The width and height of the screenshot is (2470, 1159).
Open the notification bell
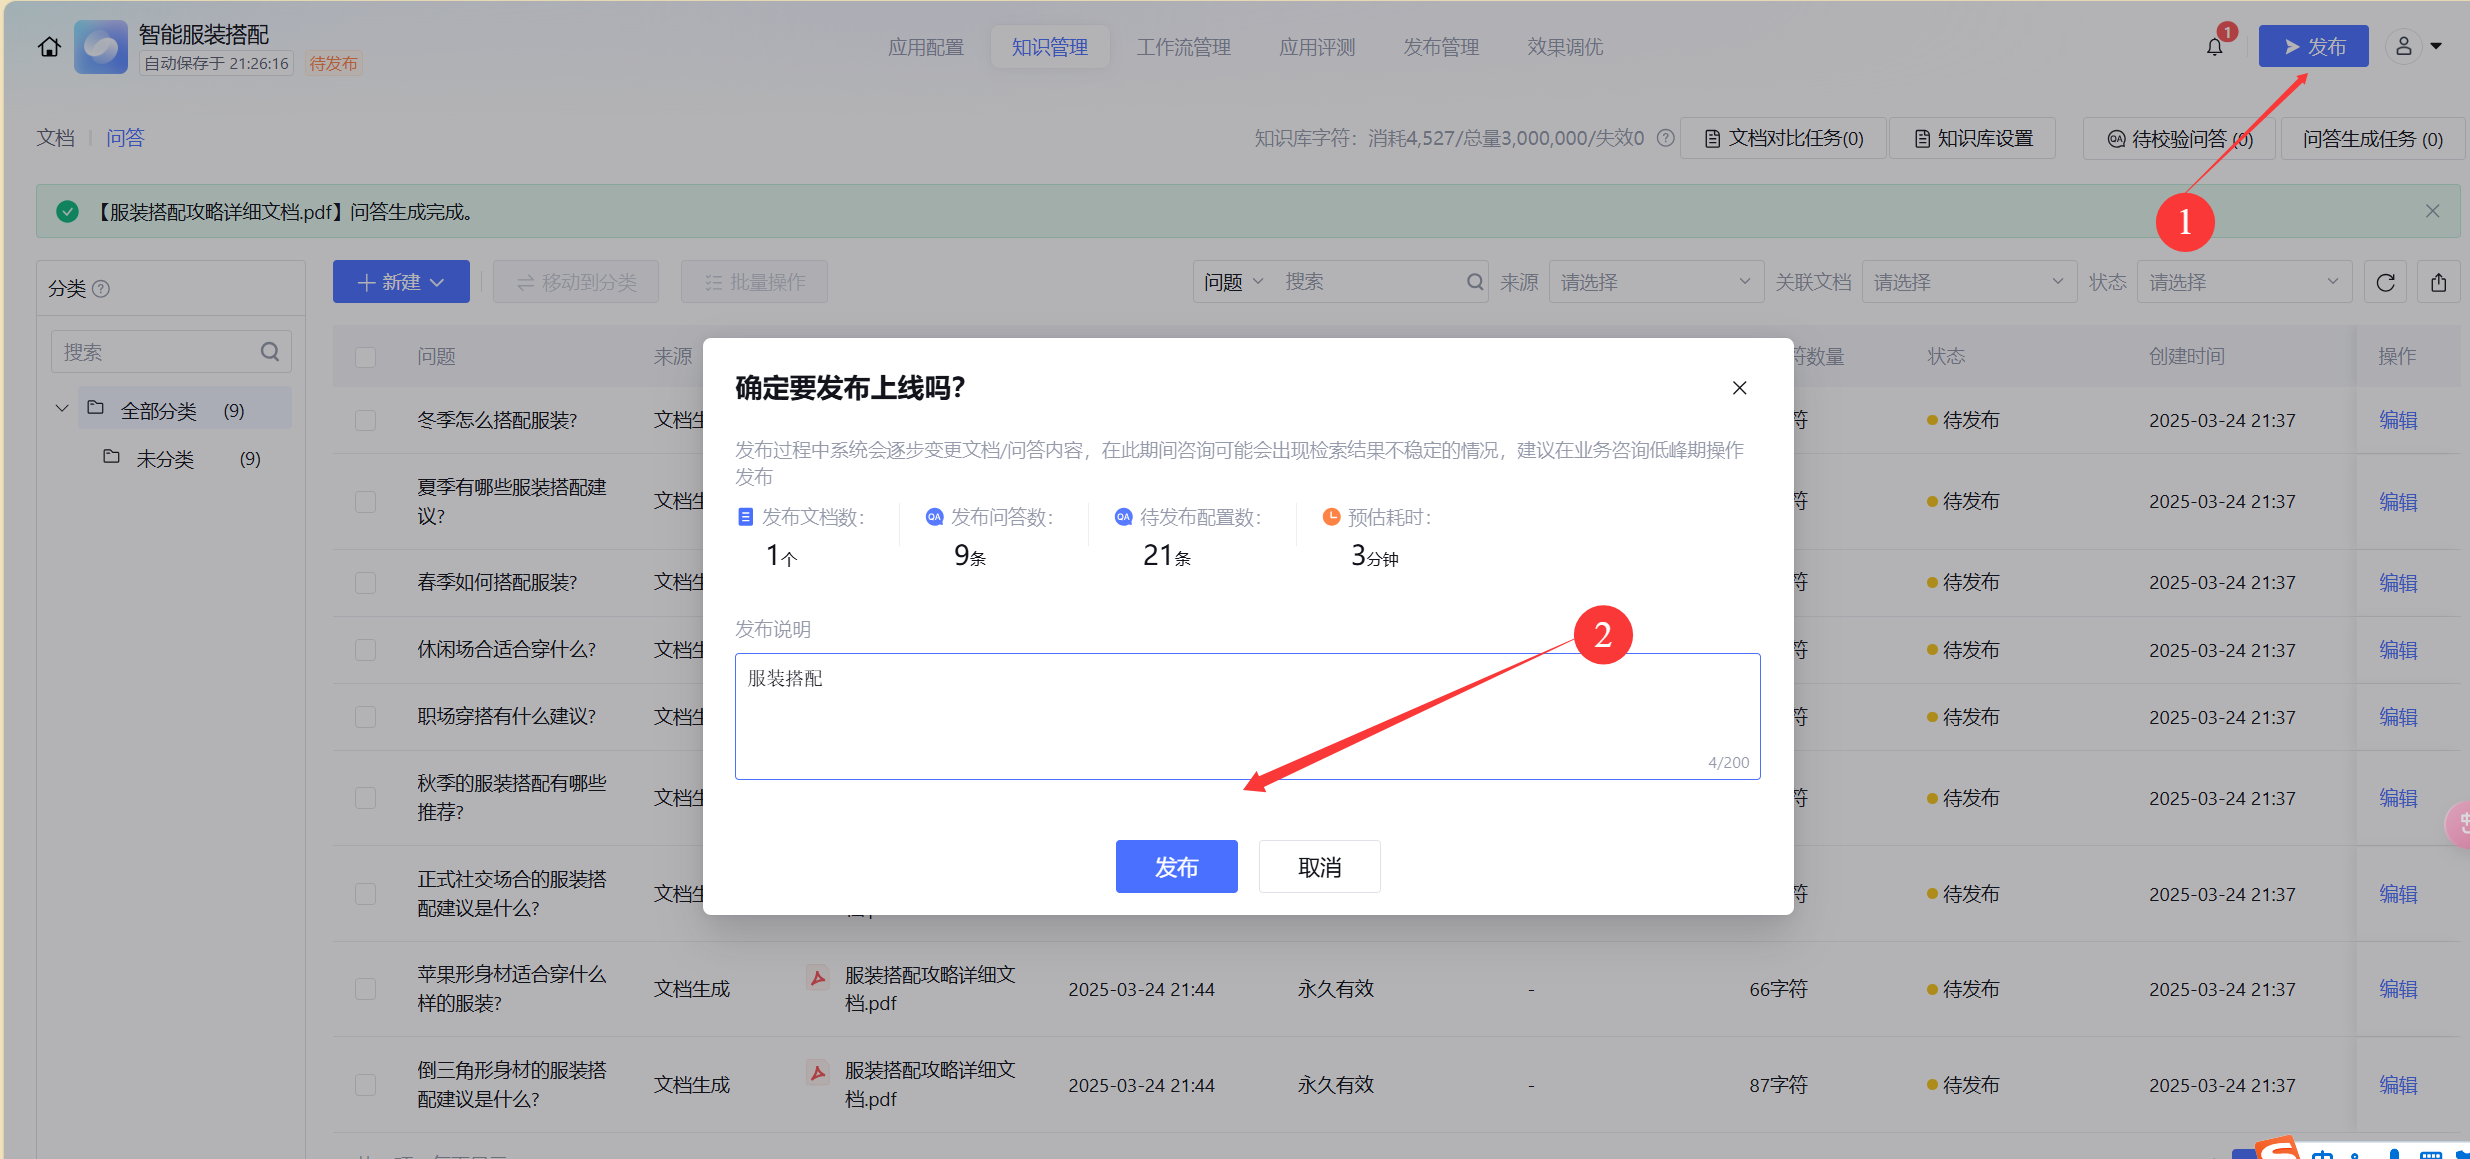(2214, 47)
